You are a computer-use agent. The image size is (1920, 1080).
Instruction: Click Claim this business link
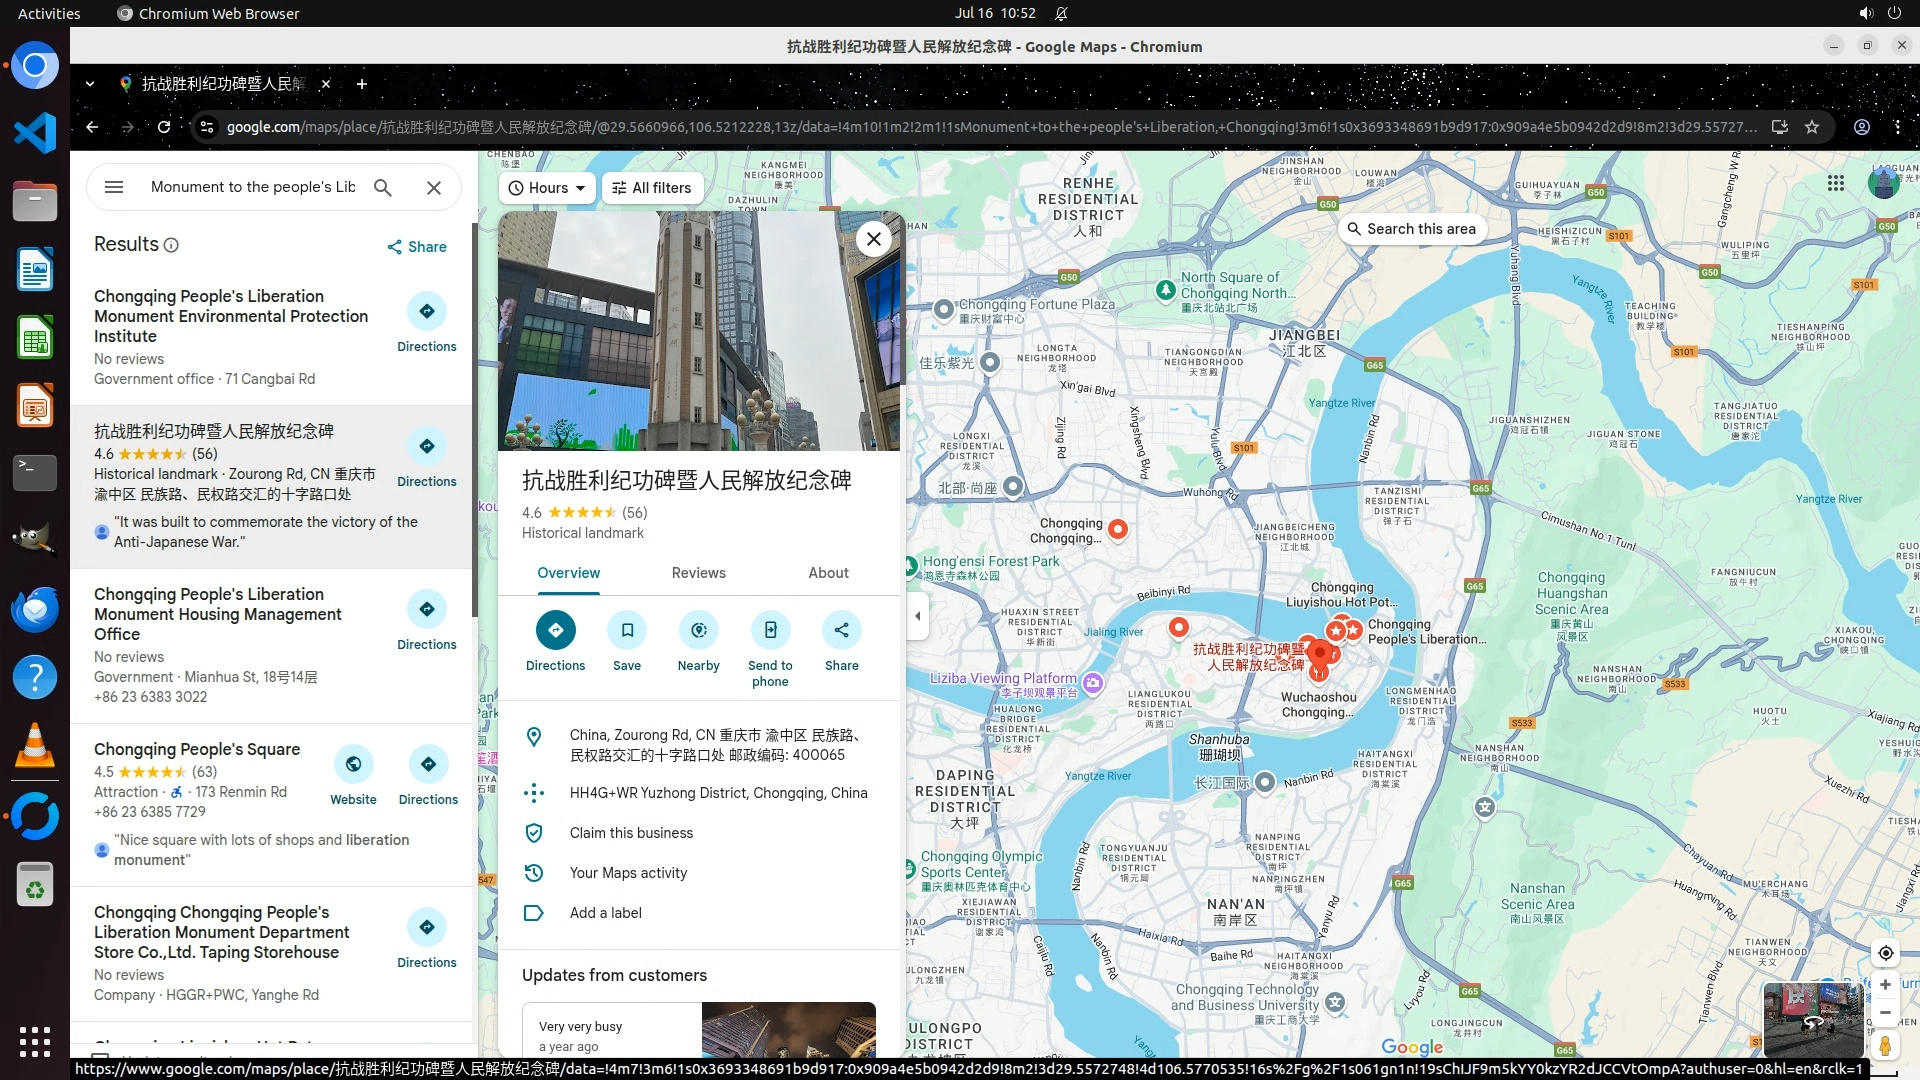631,833
